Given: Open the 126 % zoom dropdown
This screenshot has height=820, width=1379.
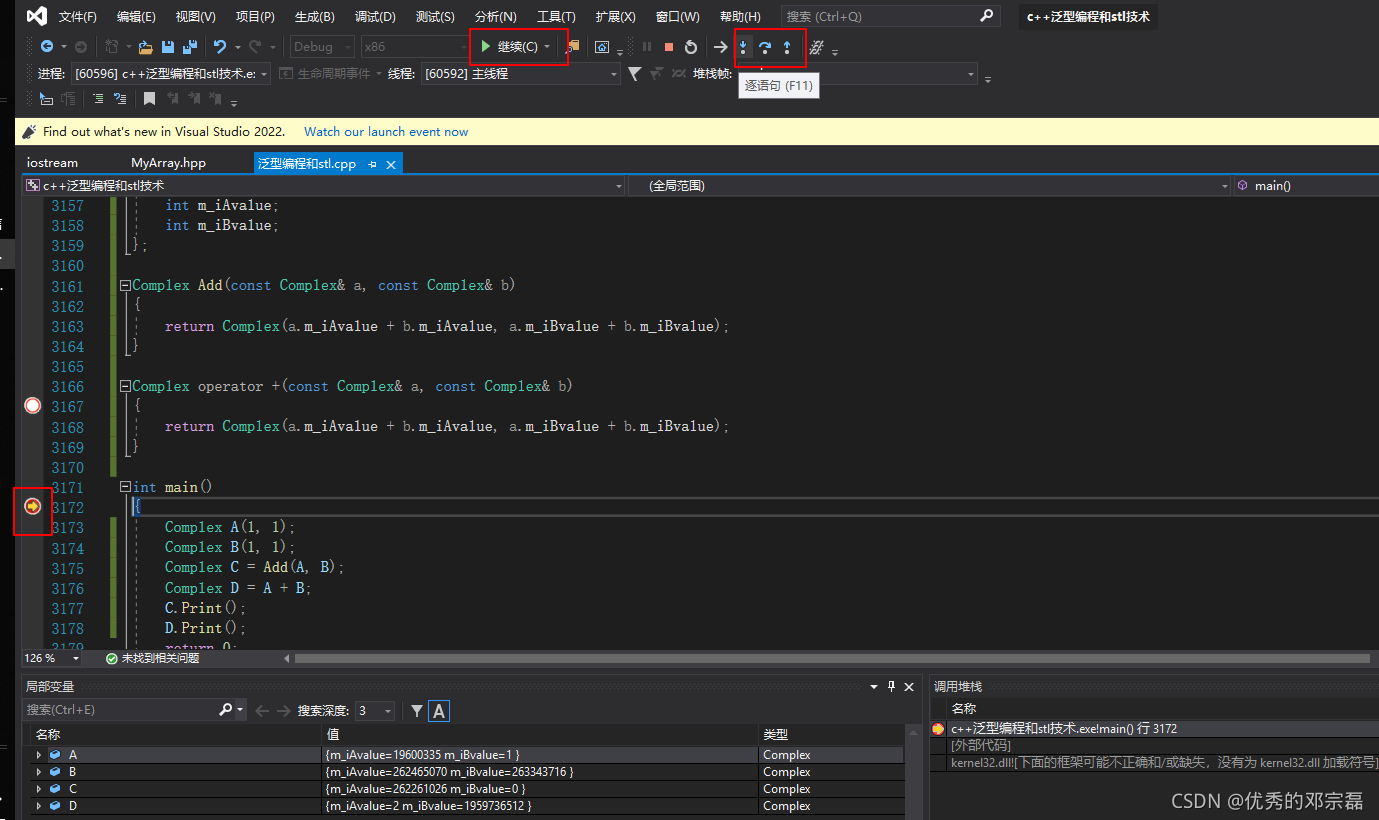Looking at the screenshot, I should point(52,658).
